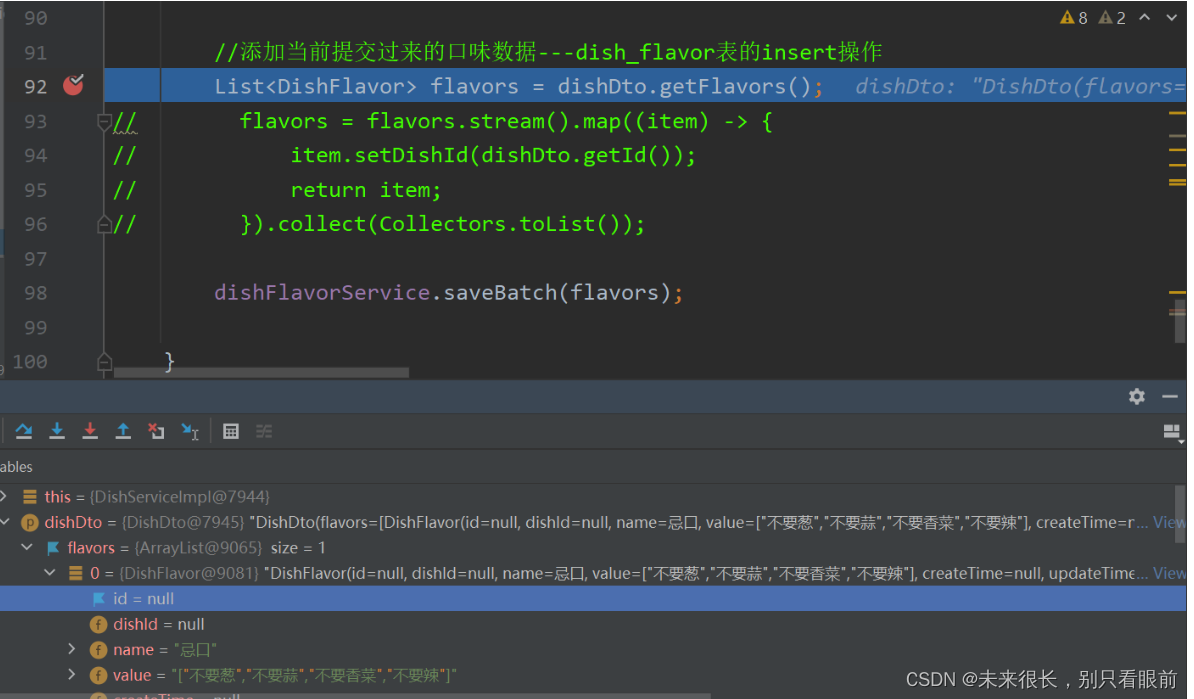Click the yellow warnings count indicator 8
This screenshot has height=699, width=1194.
[x=1074, y=18]
